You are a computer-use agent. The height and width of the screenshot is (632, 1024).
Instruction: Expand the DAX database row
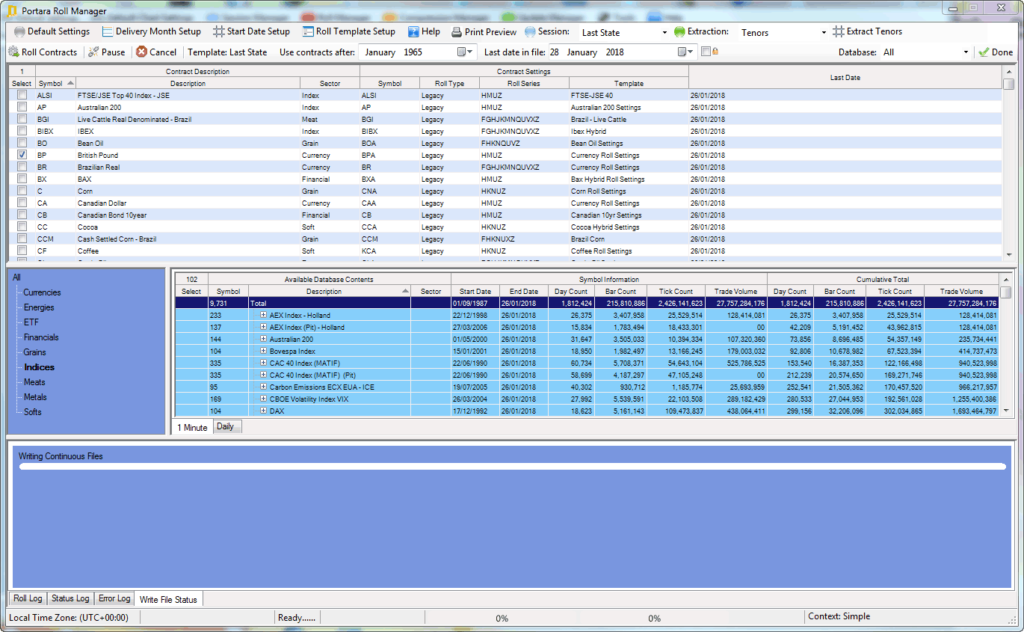[x=263, y=411]
